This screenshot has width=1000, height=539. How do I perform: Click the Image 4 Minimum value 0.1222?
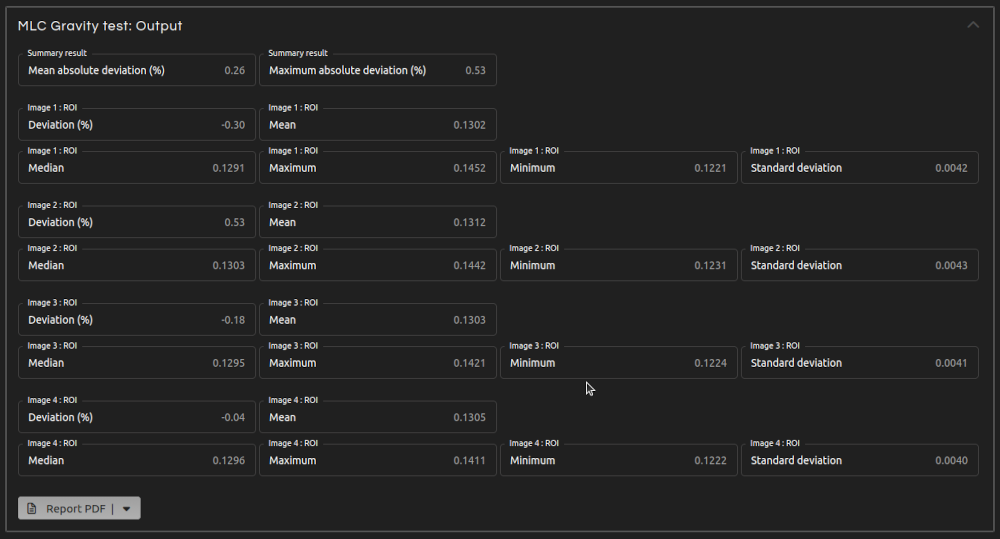(x=710, y=461)
